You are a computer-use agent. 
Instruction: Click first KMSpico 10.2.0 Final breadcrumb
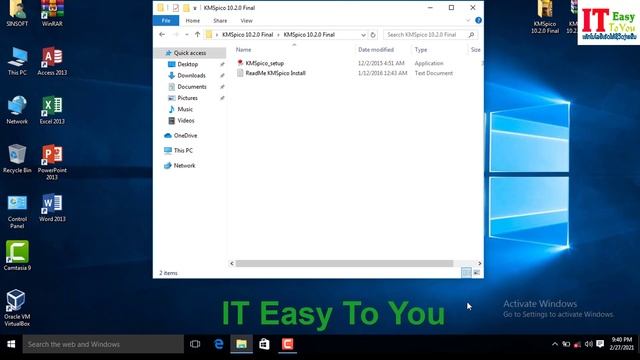pos(247,35)
